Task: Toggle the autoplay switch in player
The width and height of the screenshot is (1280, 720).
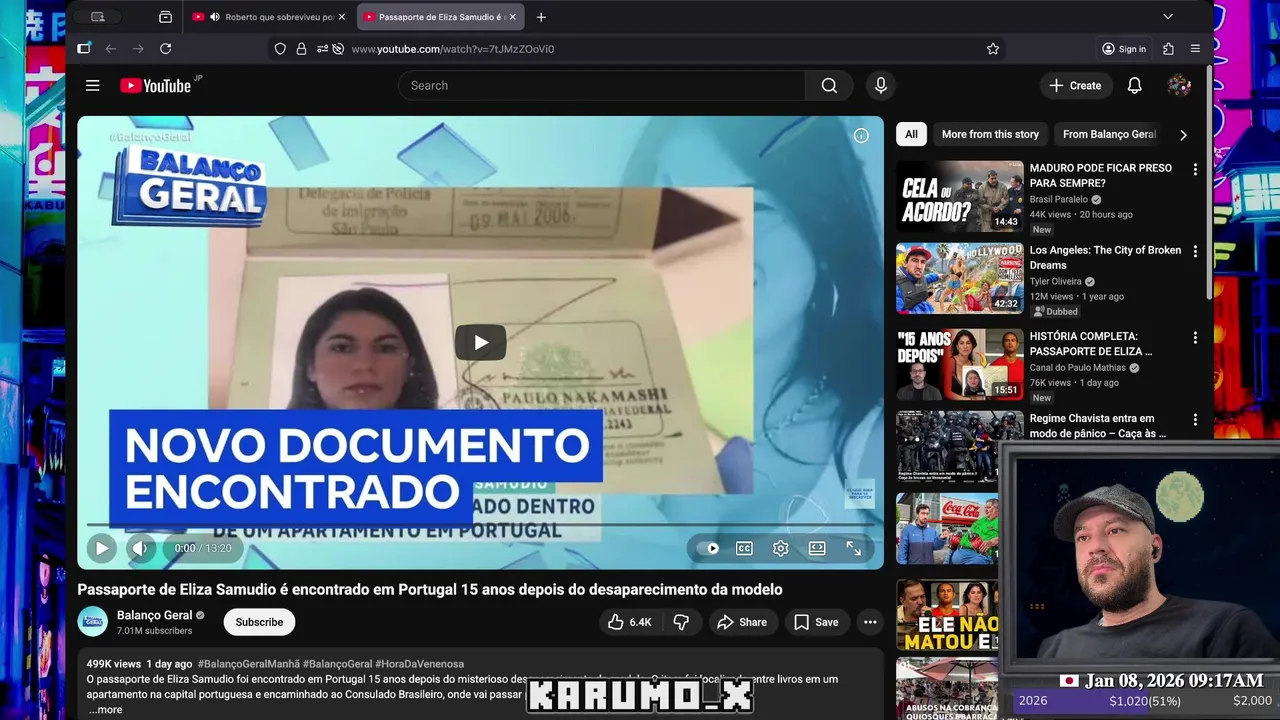Action: 708,548
